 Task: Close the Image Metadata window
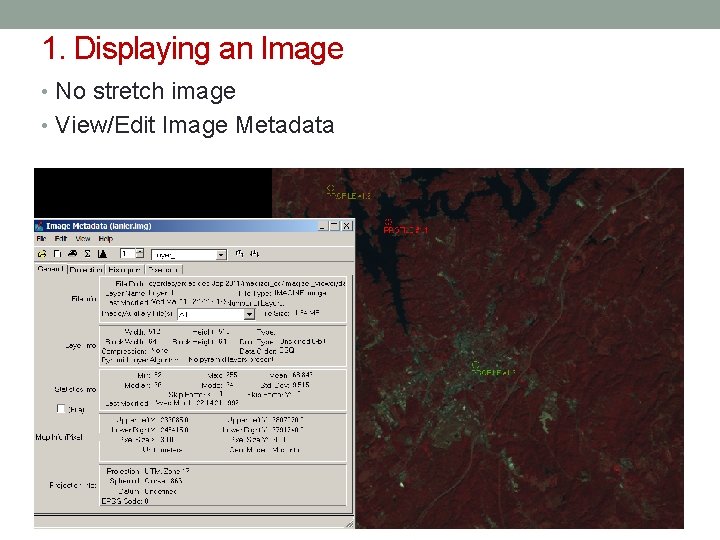coord(347,226)
